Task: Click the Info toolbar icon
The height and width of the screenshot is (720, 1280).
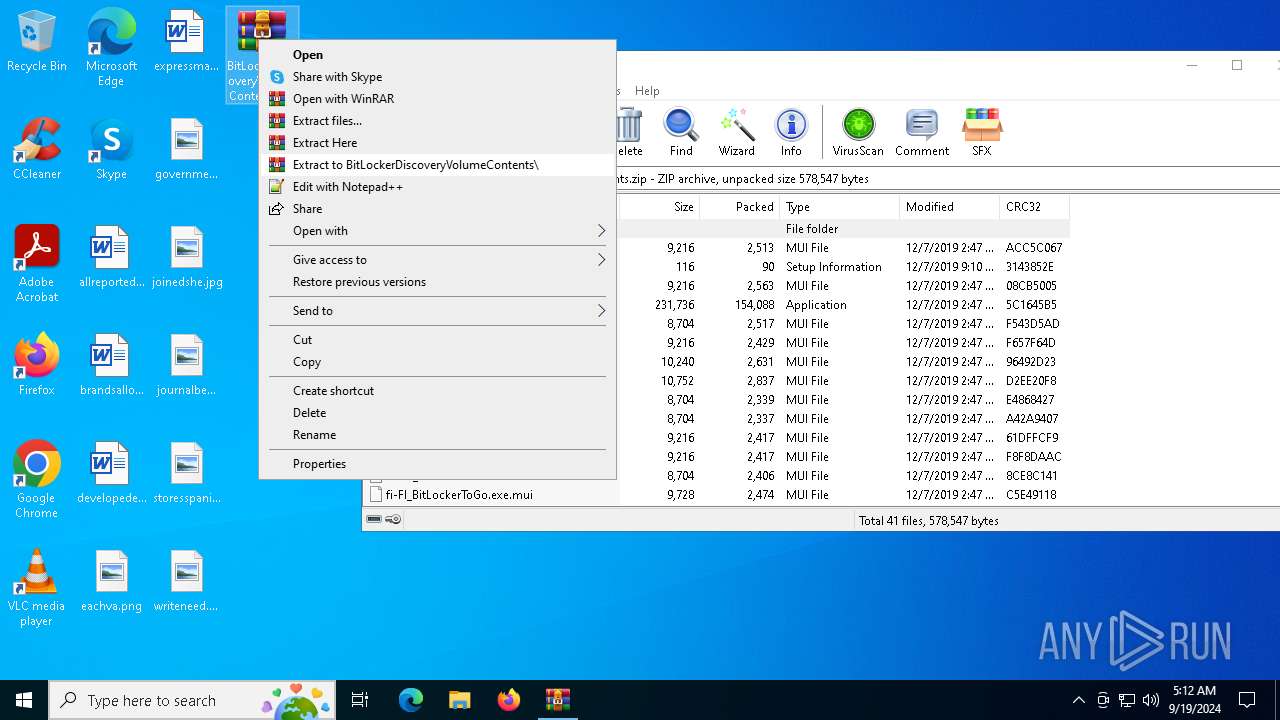Action: pos(791,133)
